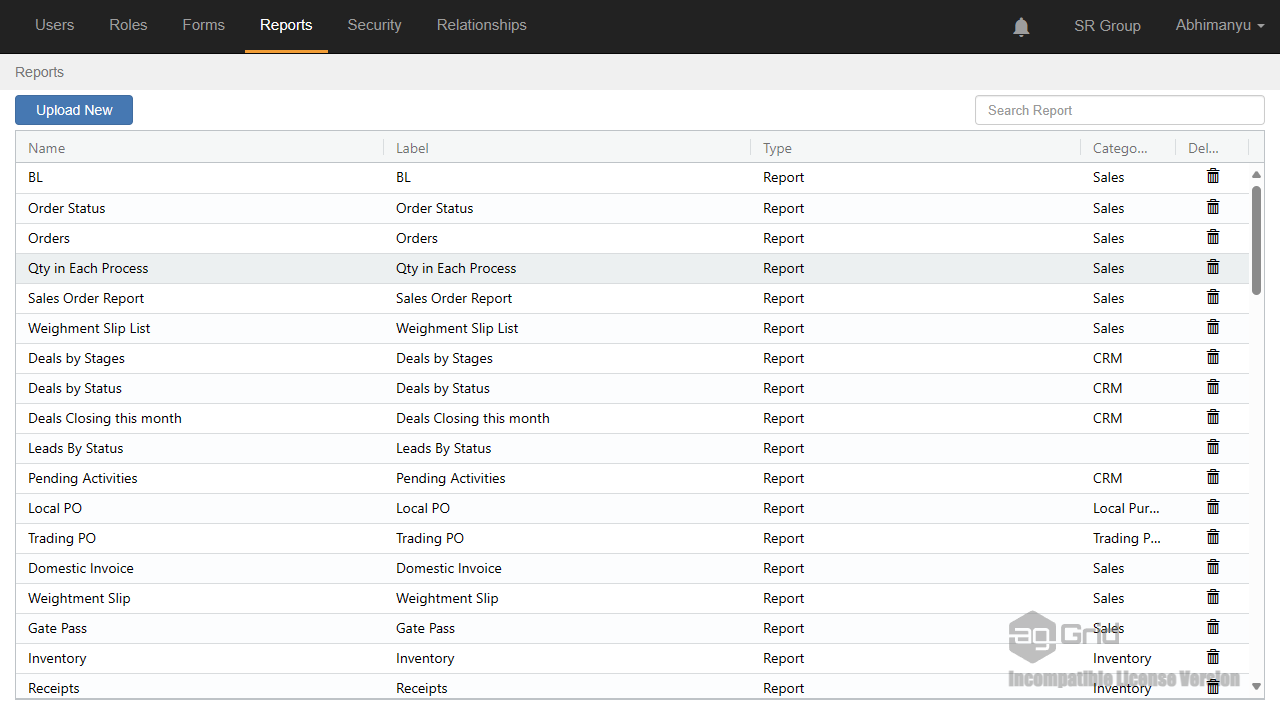This screenshot has height=720, width=1280.
Task: Click the Upload New button
Action: point(74,110)
